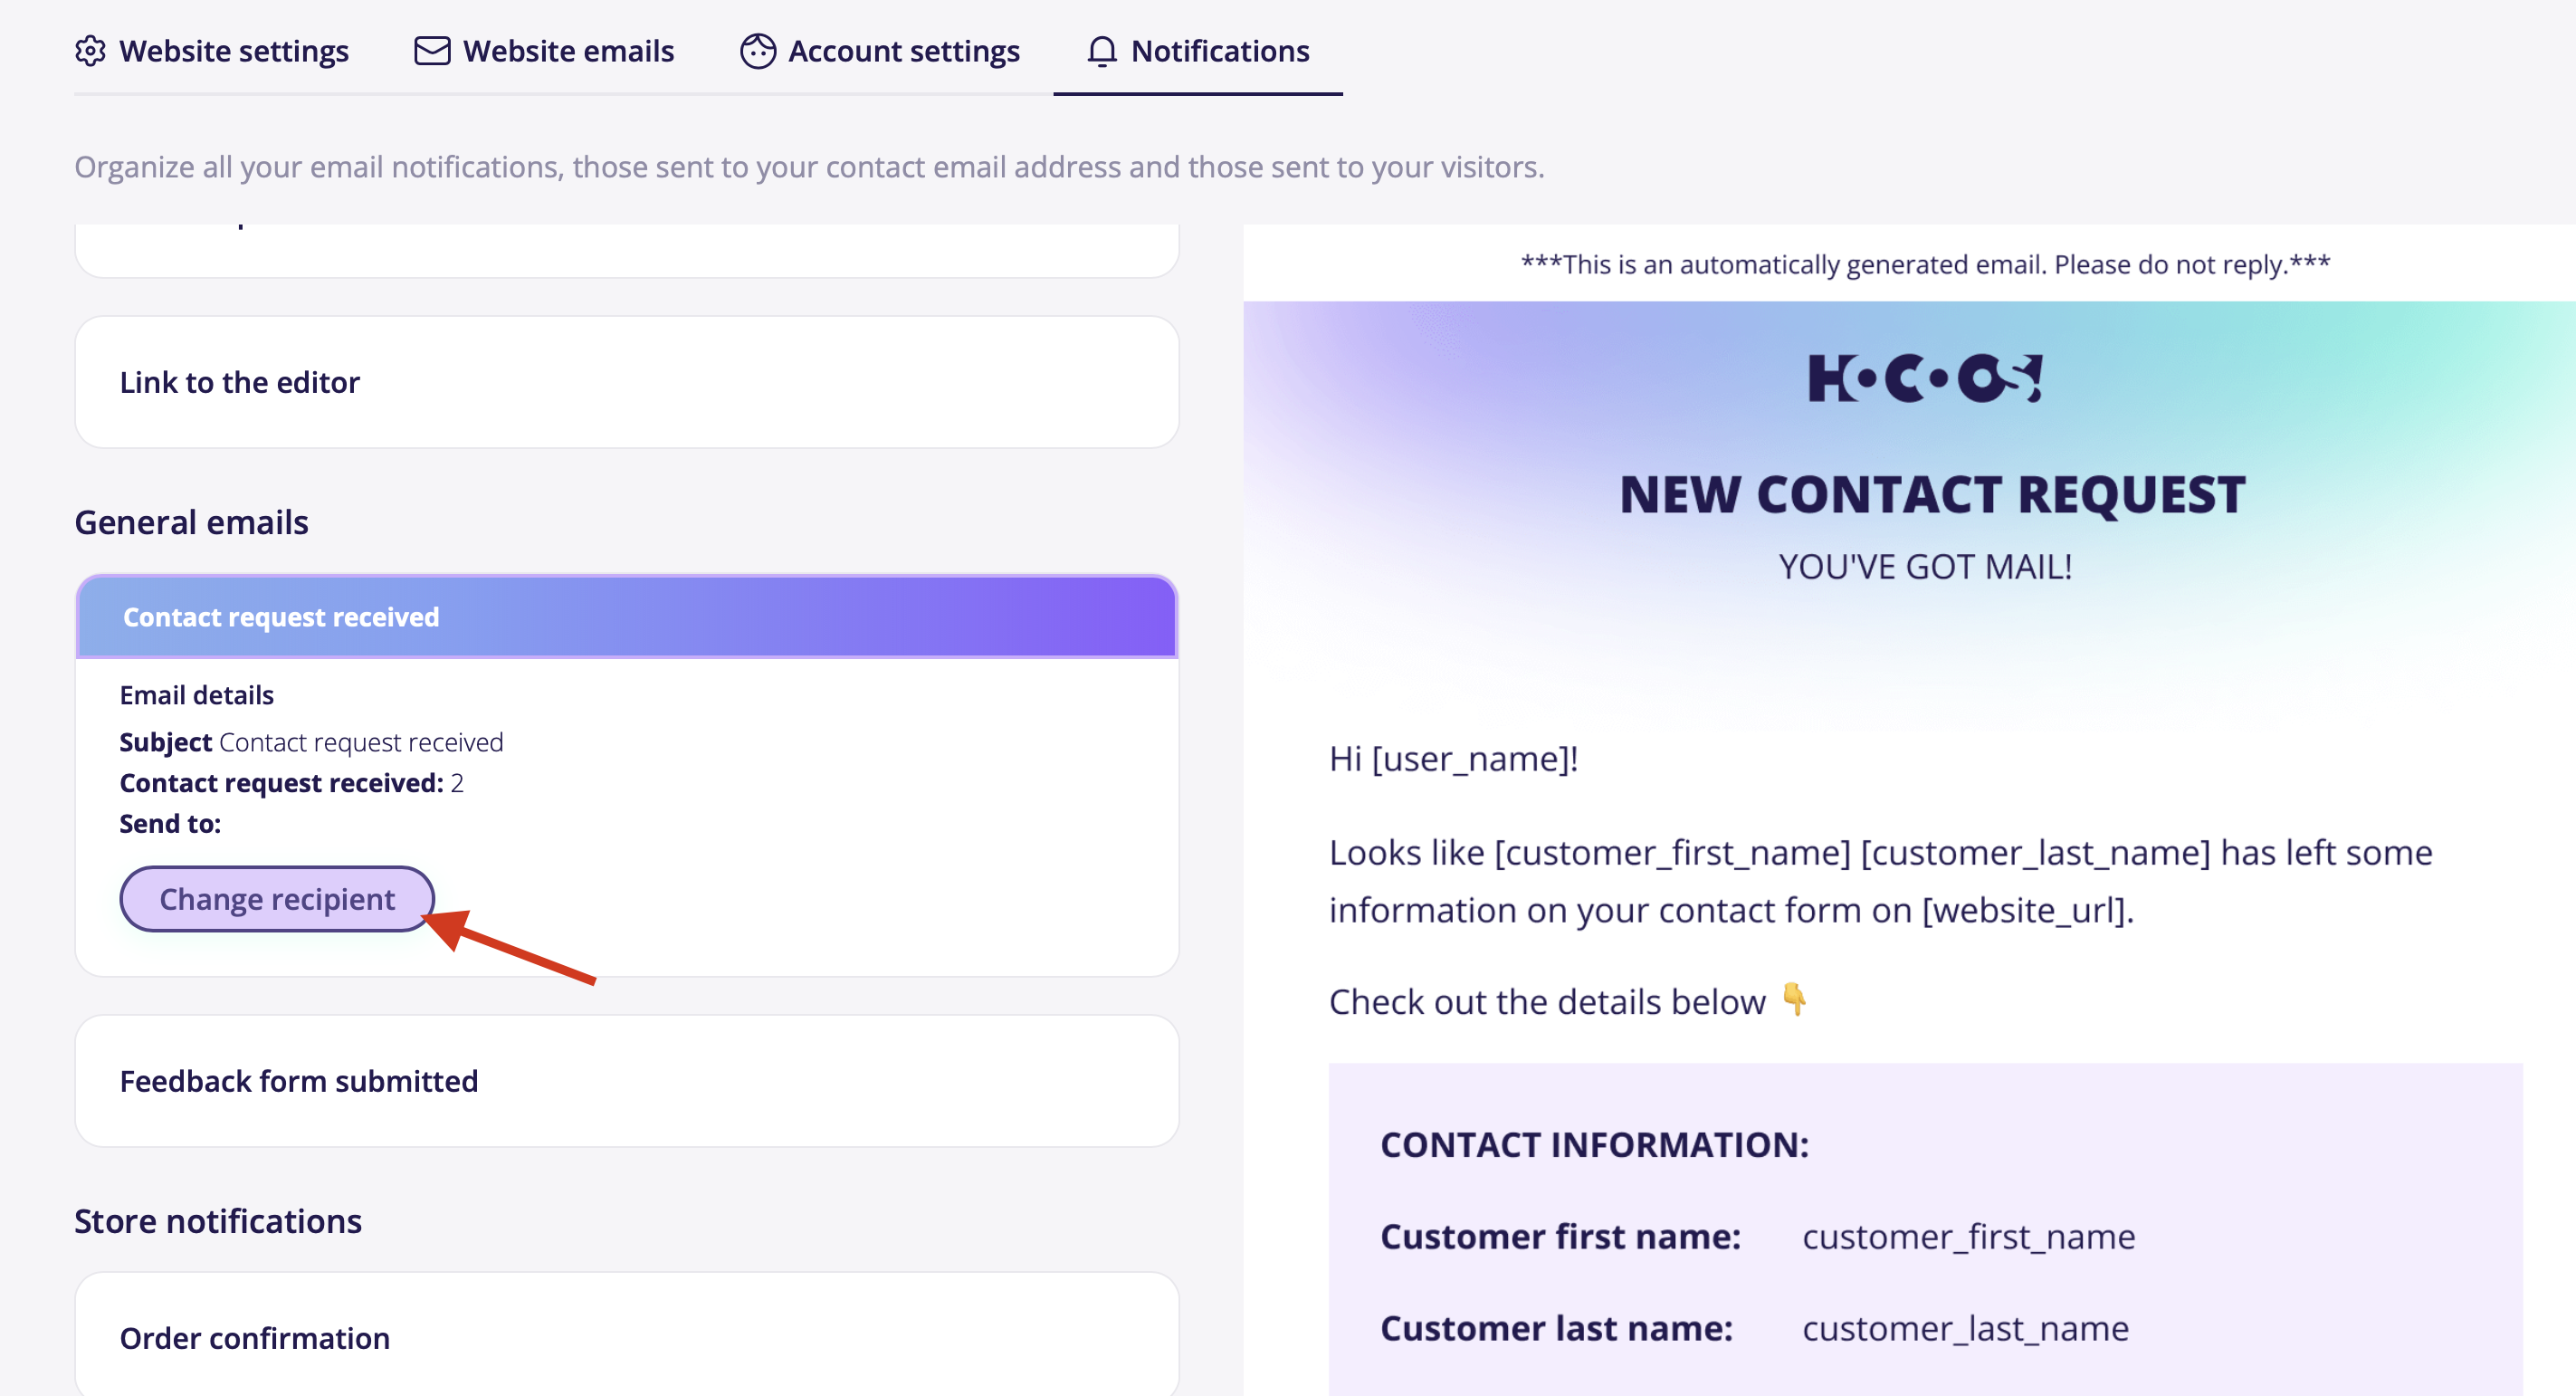Open the Website settings tab
Viewport: 2576px width, 1396px height.
(233, 51)
